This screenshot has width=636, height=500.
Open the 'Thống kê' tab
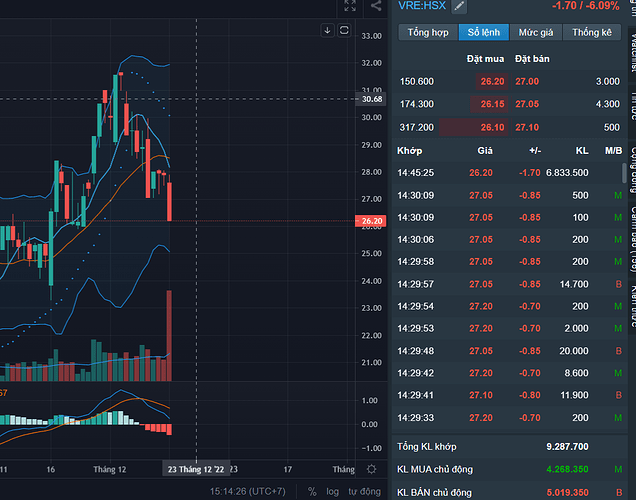(x=591, y=32)
